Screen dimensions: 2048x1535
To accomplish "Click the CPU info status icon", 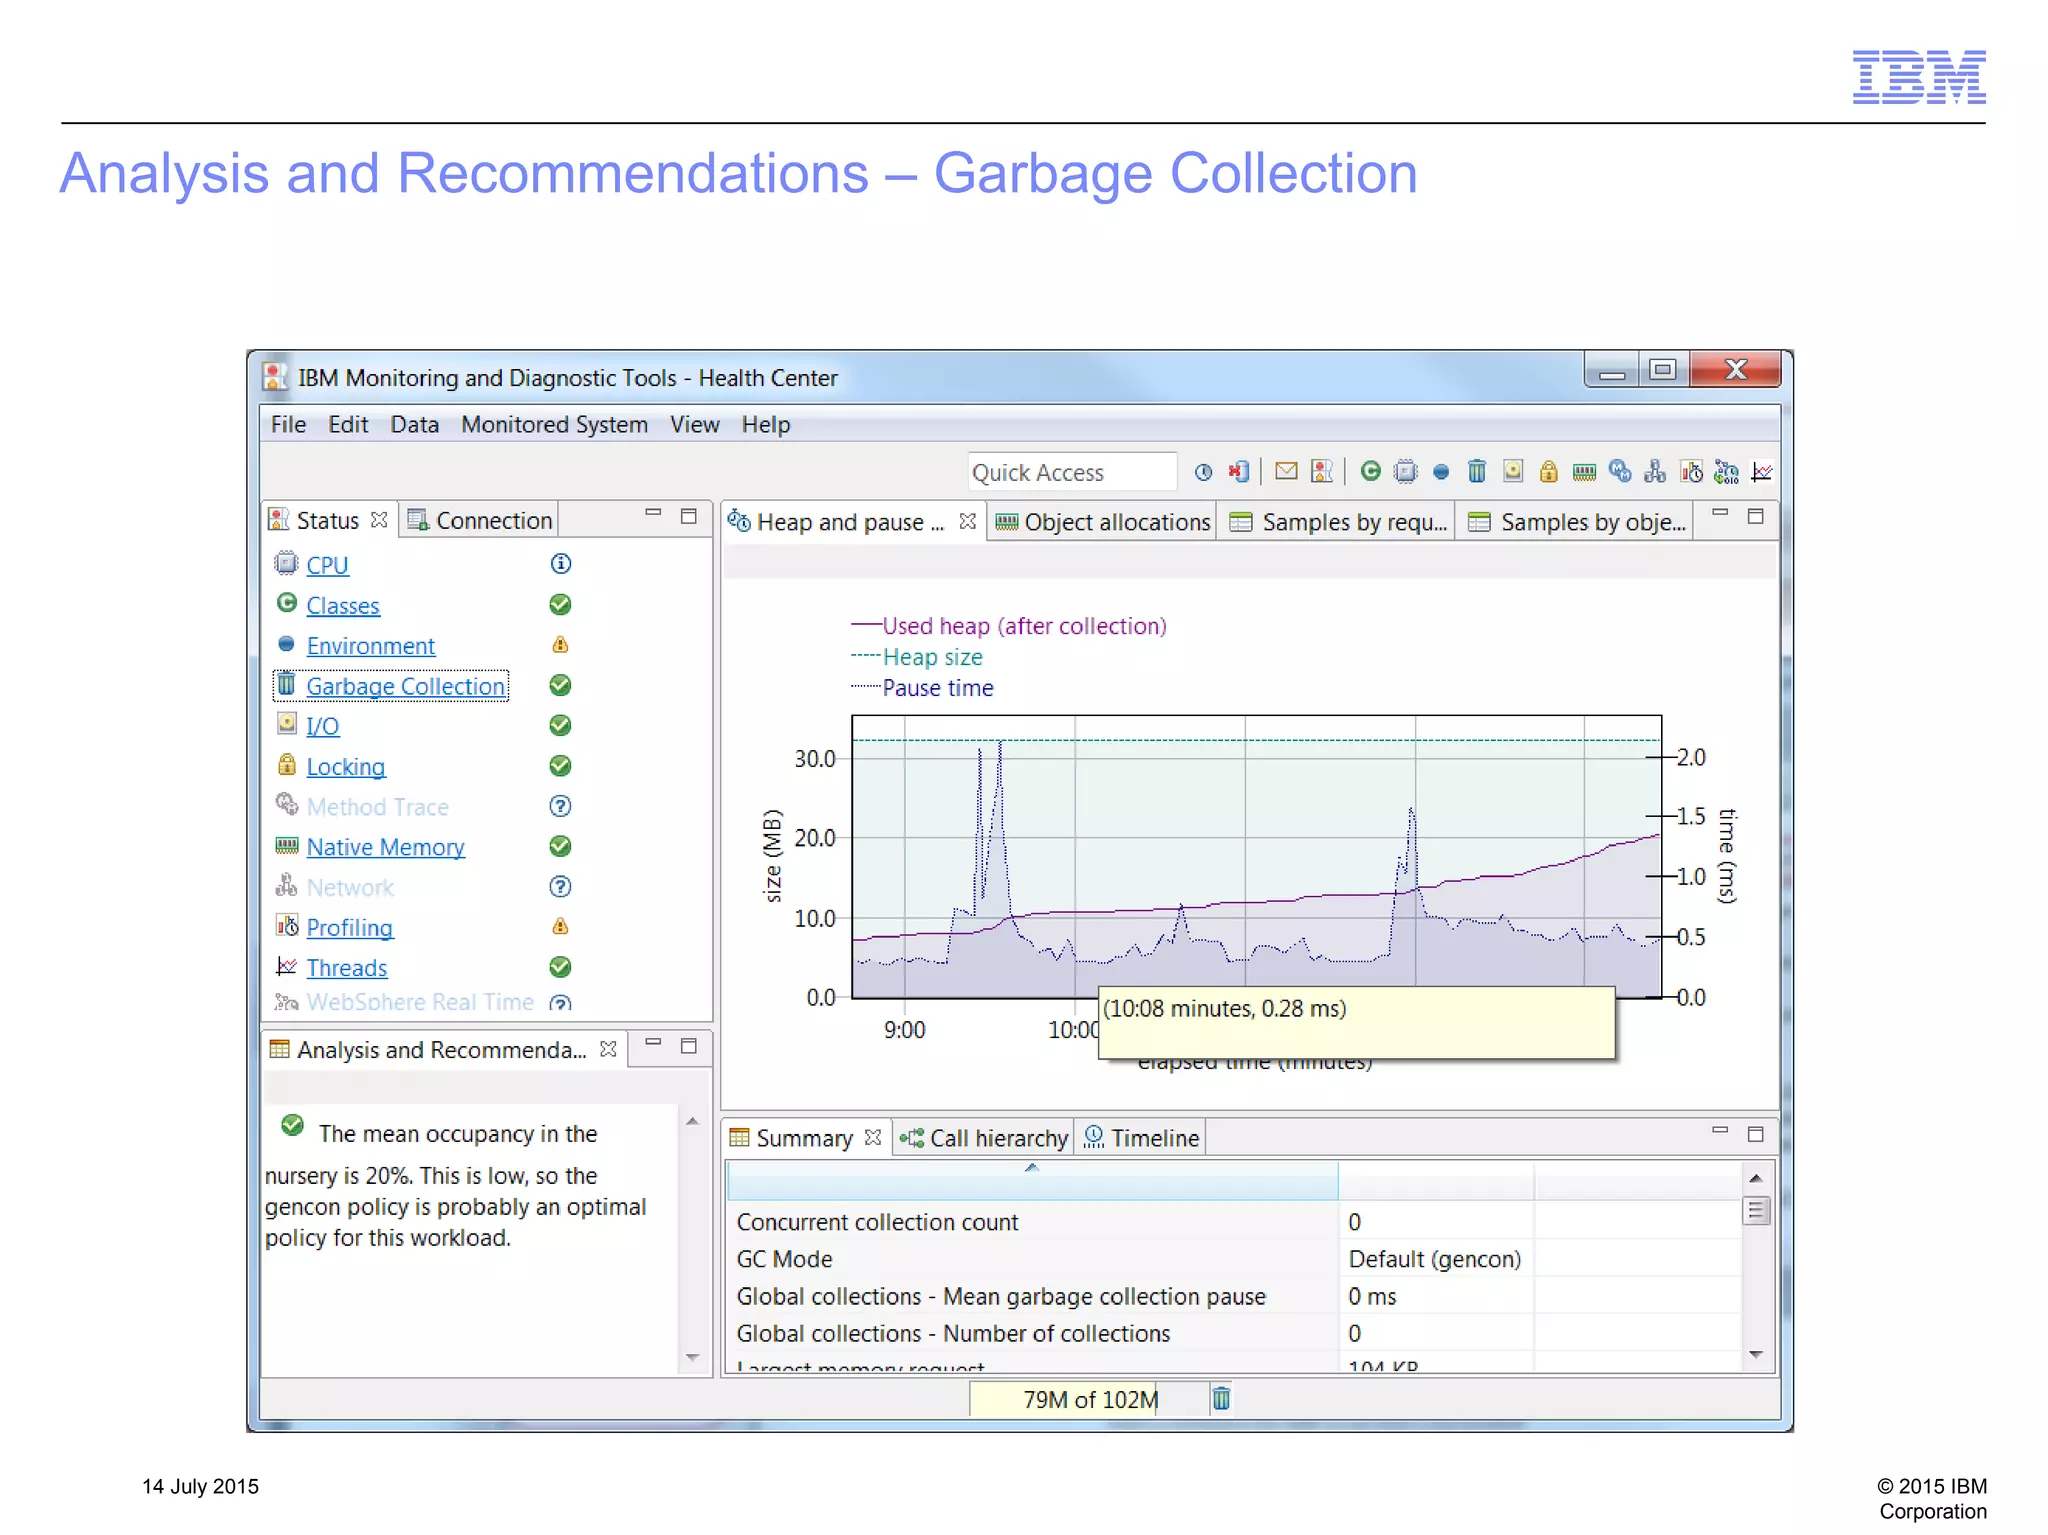I will pos(561,564).
